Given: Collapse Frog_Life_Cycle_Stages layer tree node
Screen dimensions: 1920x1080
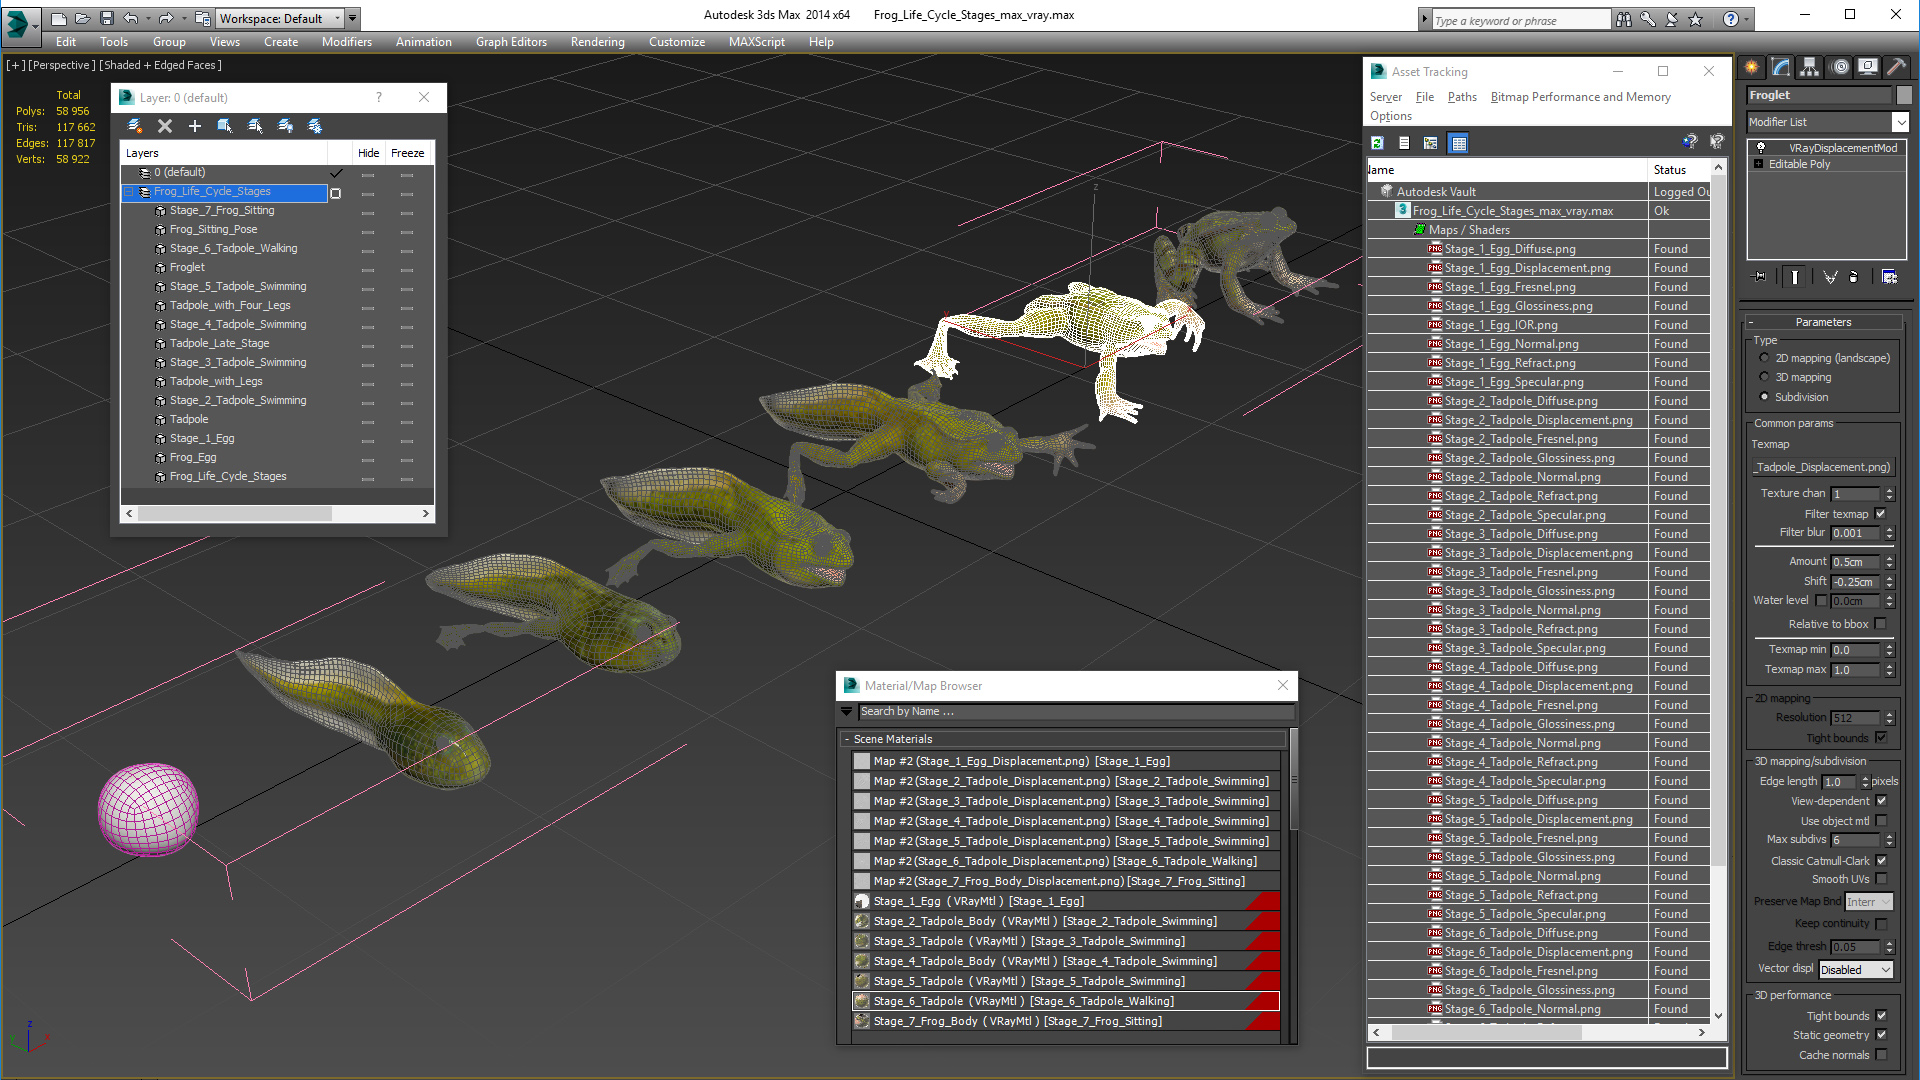Looking at the screenshot, I should click(129, 192).
